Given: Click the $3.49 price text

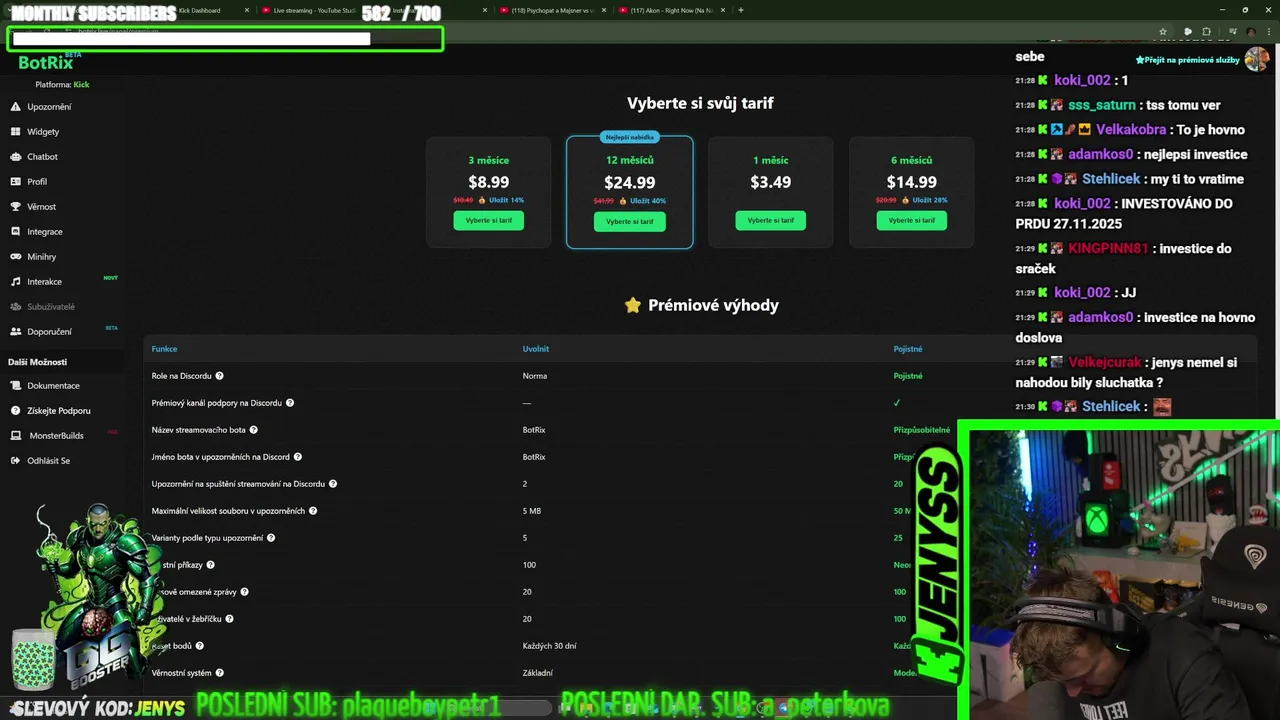Looking at the screenshot, I should point(770,182).
